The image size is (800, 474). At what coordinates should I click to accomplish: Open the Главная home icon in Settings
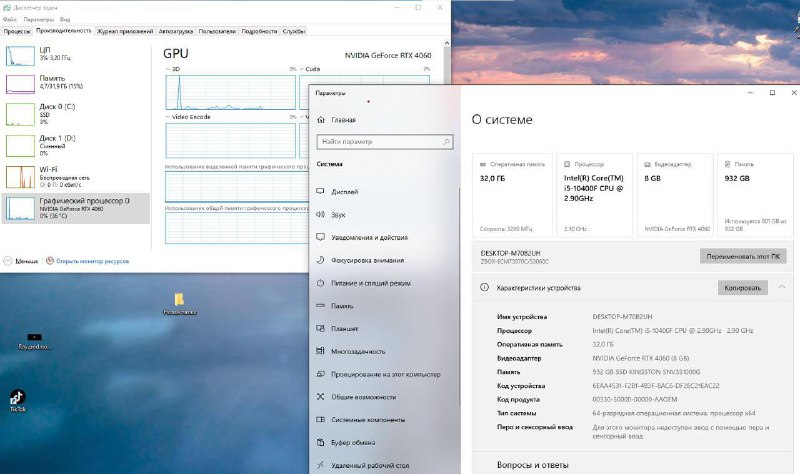click(320, 120)
